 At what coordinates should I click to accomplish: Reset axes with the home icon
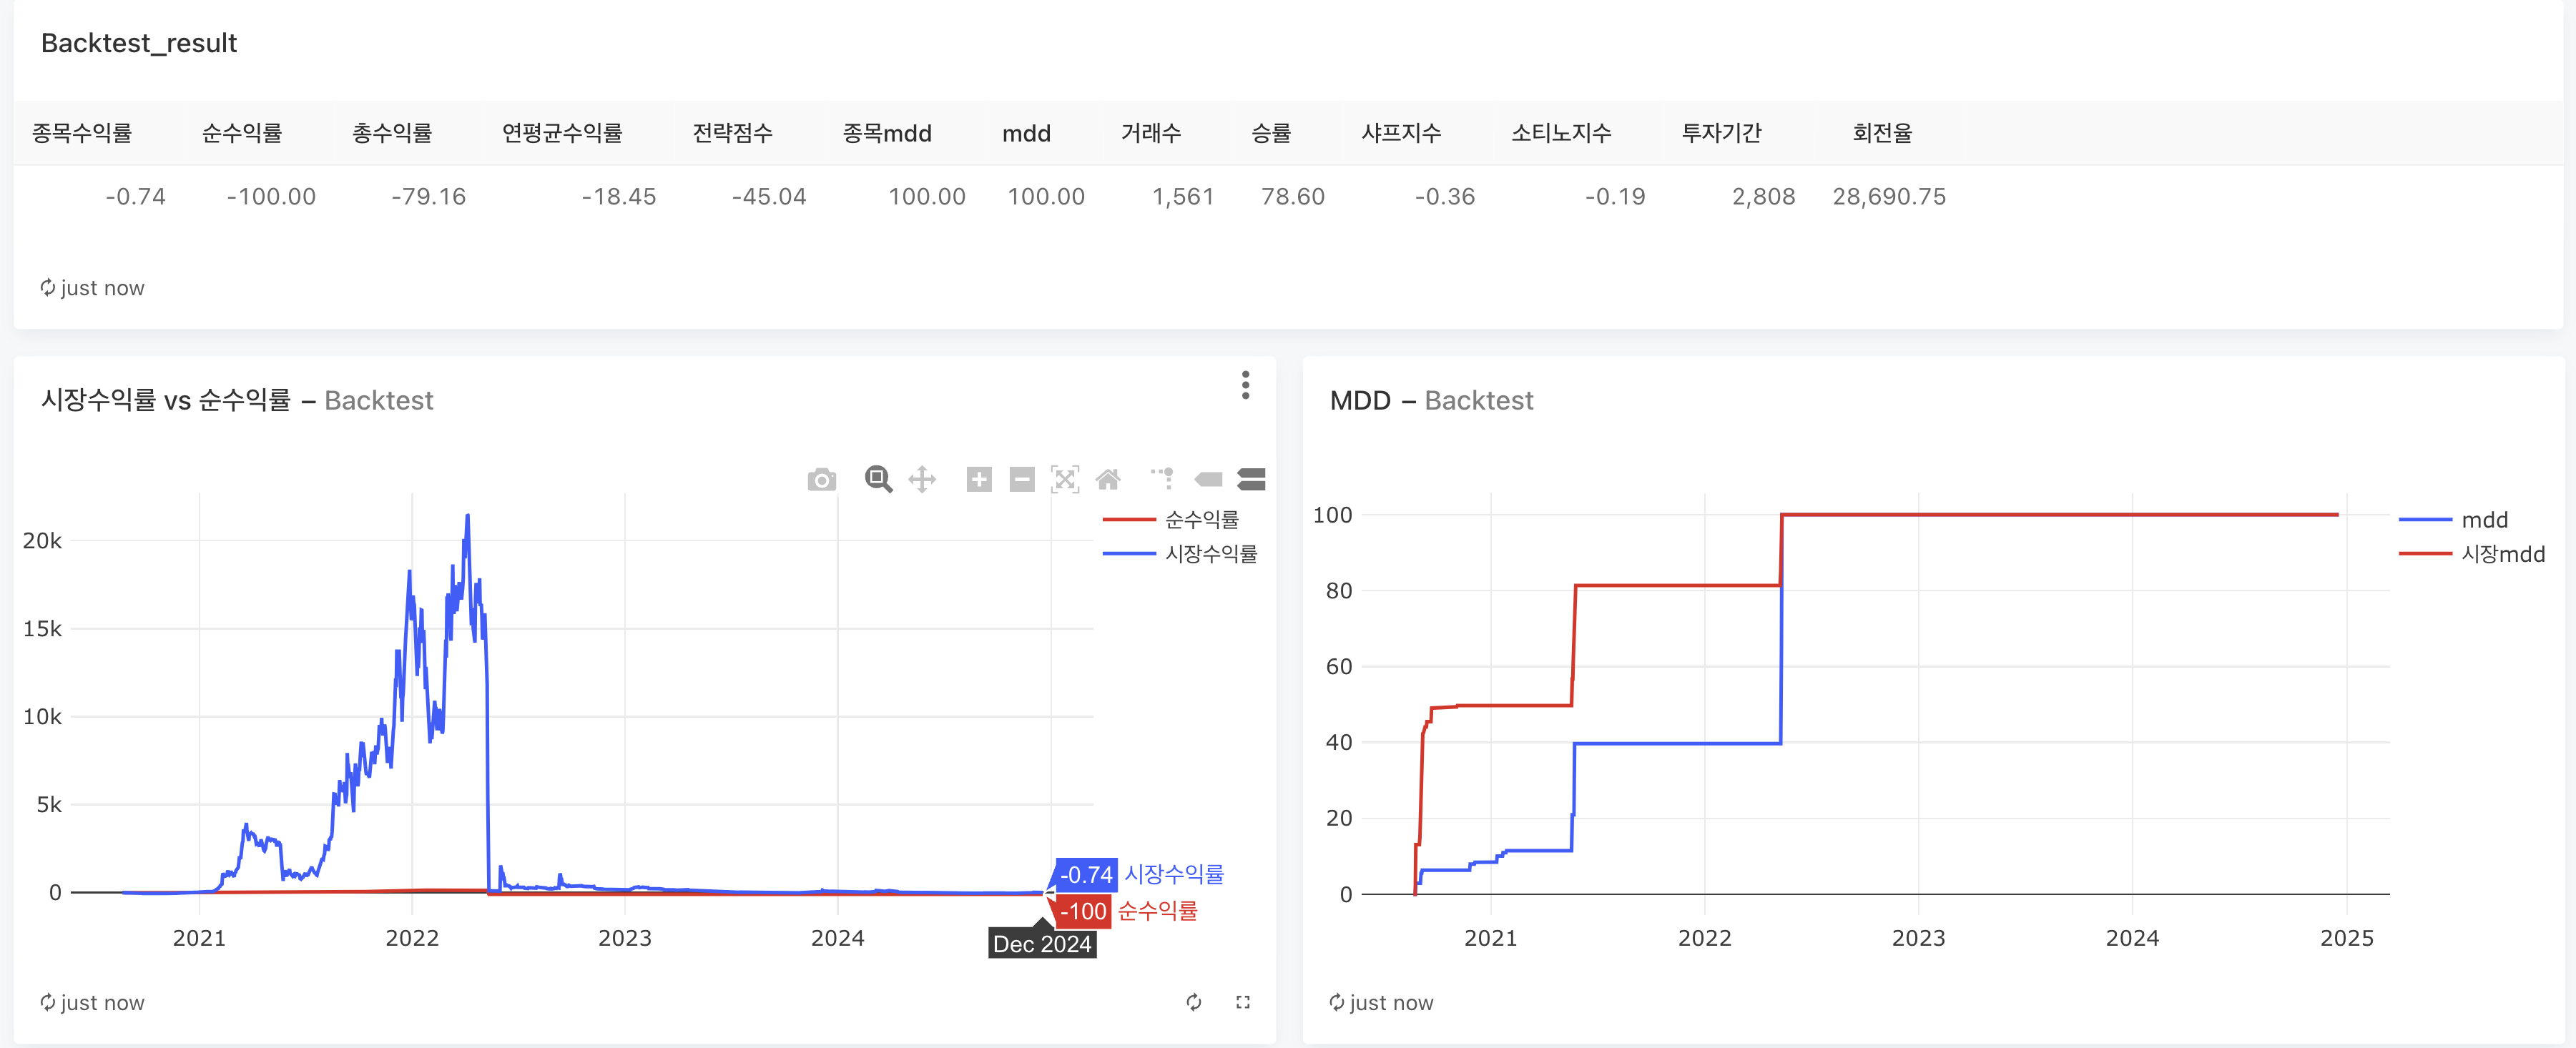1108,479
